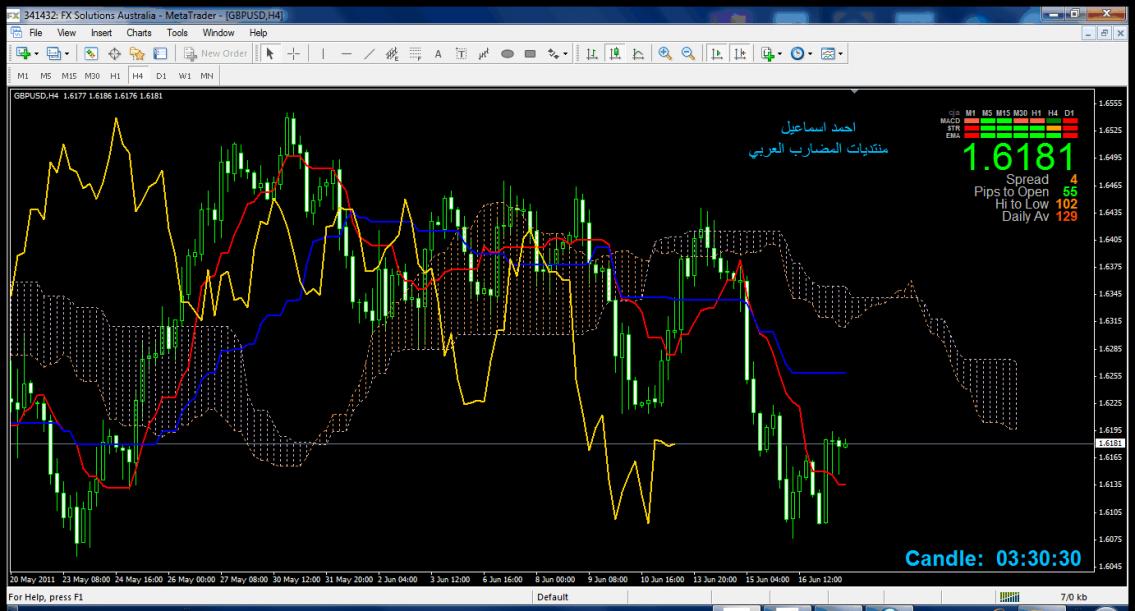This screenshot has width=1135, height=611.
Task: Click the Zoom In magnifier icon
Action: pos(665,53)
